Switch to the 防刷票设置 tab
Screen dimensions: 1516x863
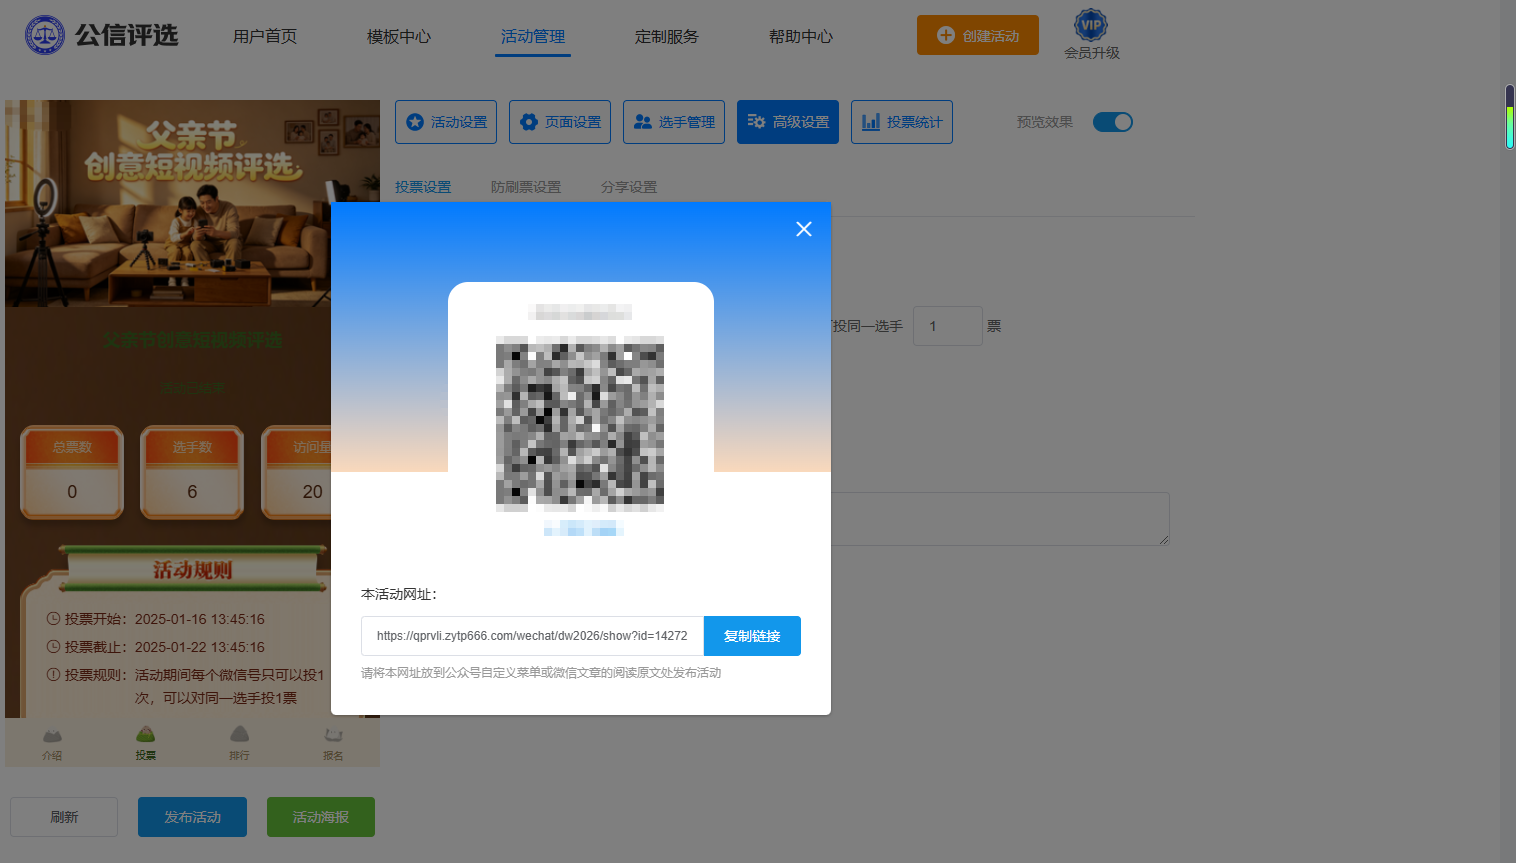[x=526, y=187]
